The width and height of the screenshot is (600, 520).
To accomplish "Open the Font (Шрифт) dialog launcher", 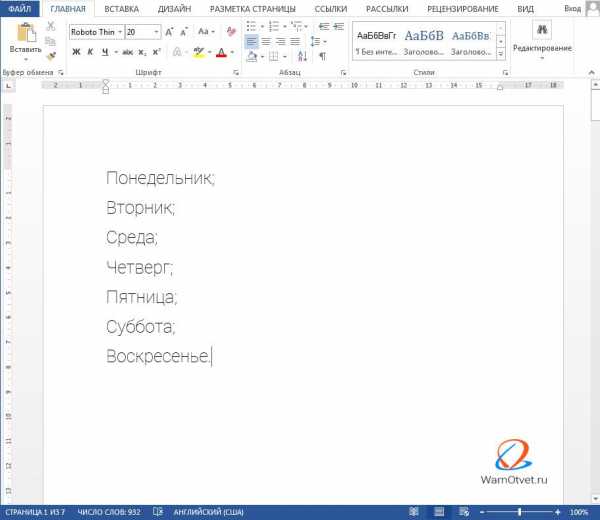I will click(236, 72).
